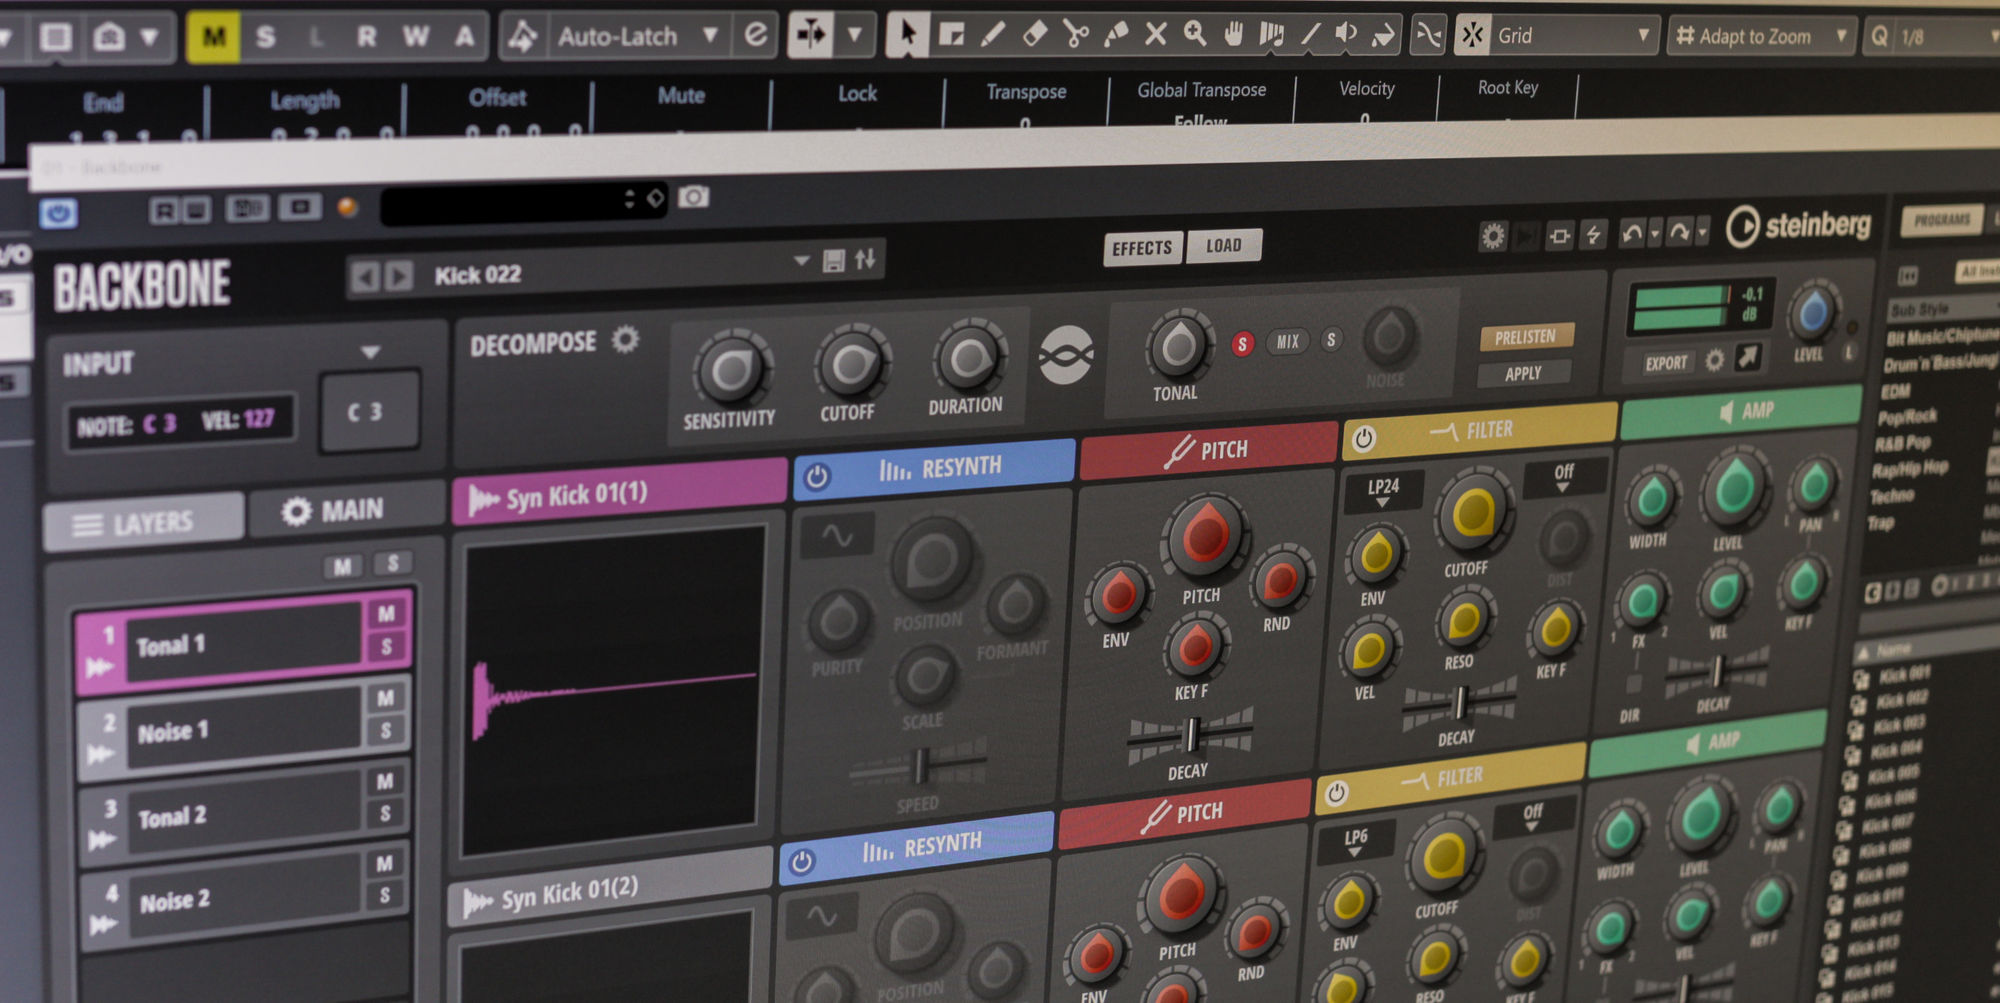
Task: Click the Backbone undo arrow
Action: [x=1632, y=233]
